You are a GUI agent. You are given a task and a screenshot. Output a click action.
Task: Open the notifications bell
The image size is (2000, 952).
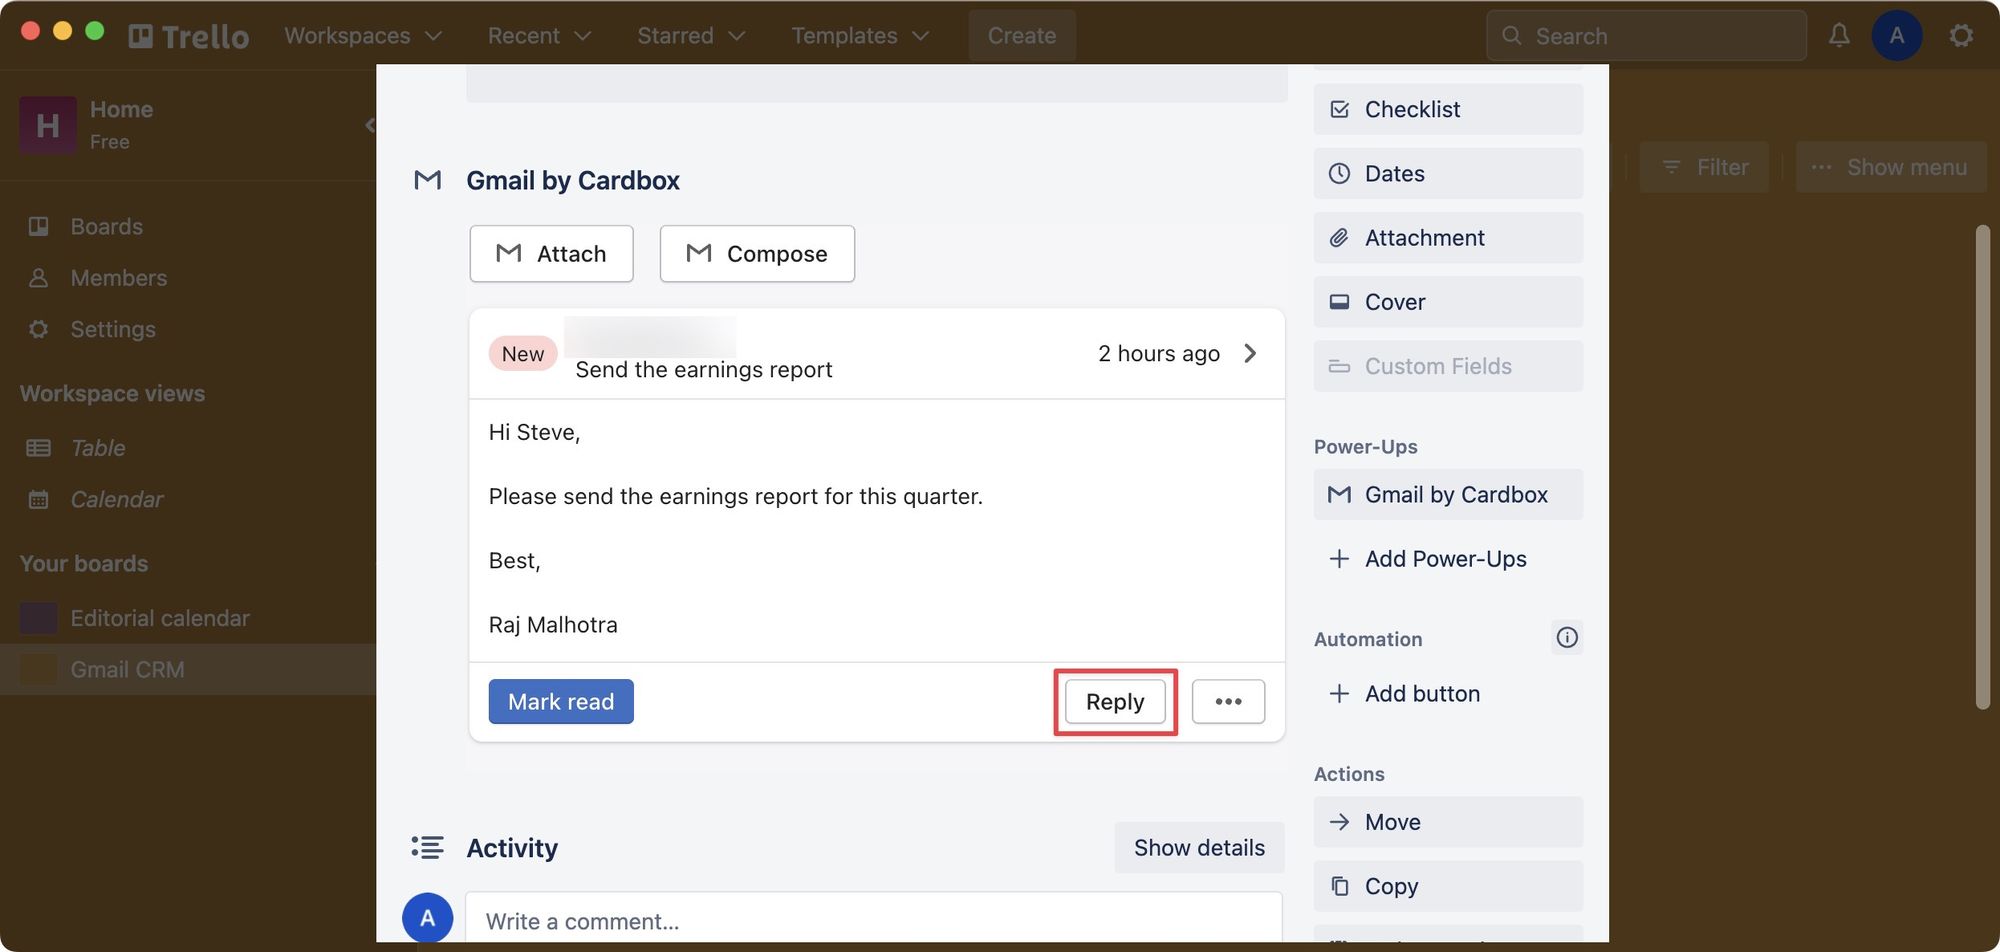click(x=1839, y=36)
